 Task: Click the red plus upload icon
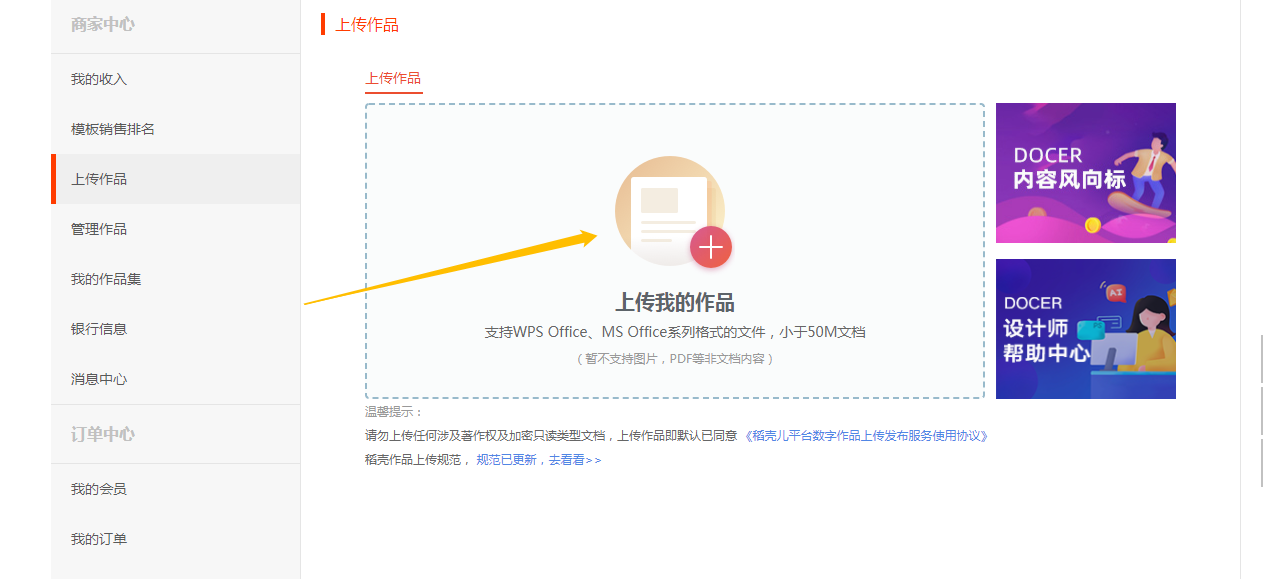pos(711,247)
